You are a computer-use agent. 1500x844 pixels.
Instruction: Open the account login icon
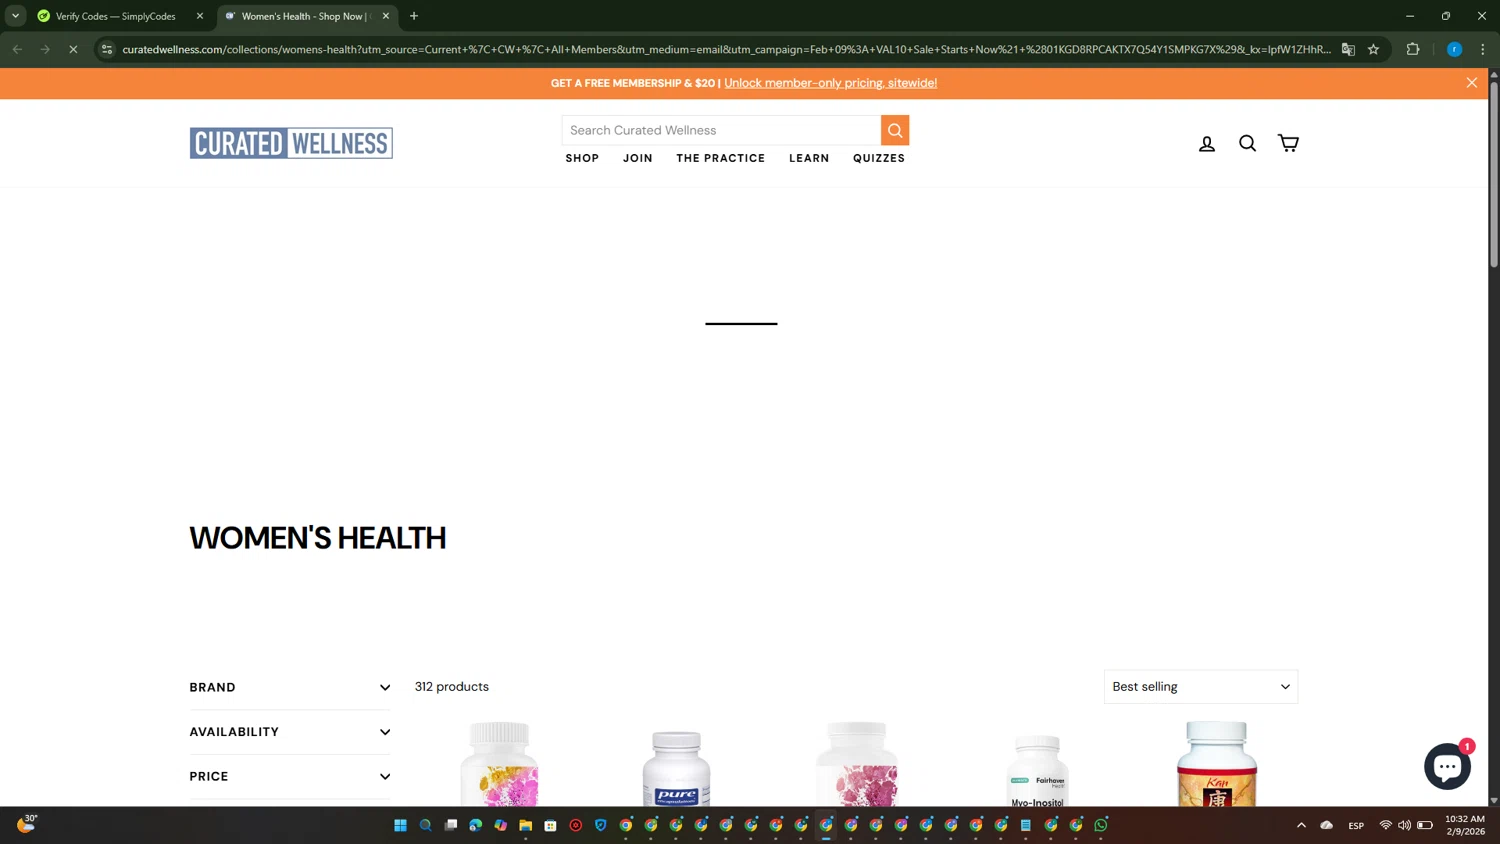[1207, 143]
